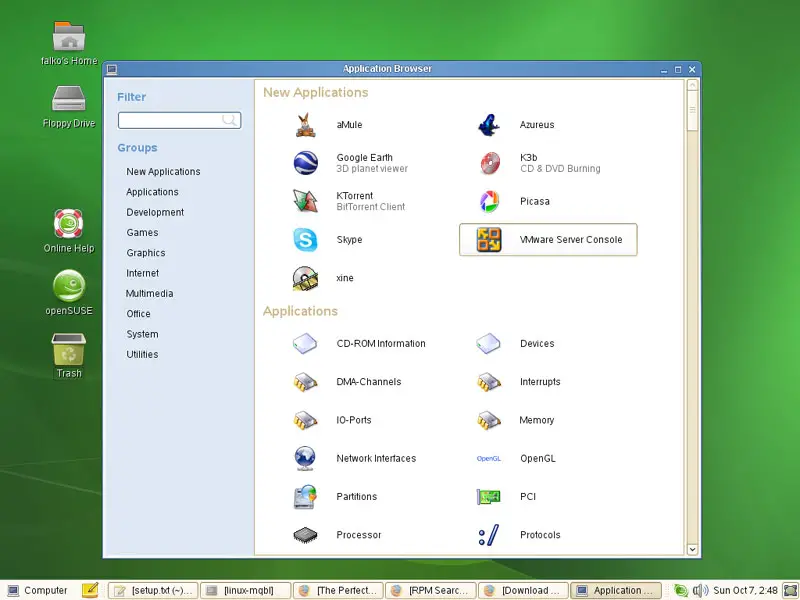Click the Google Earth label text

[x=364, y=158]
